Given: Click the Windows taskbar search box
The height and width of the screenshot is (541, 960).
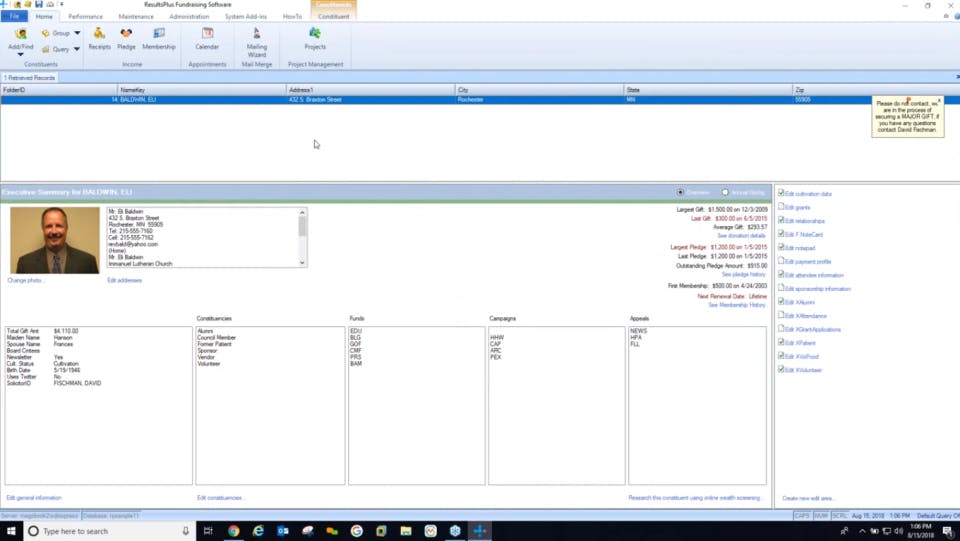Looking at the screenshot, I should click(x=108, y=531).
